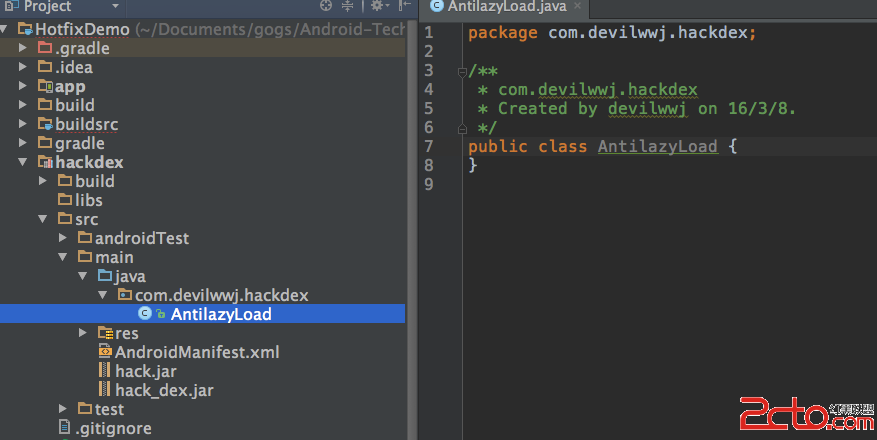Open AndroidManifest.xml file
This screenshot has height=440, width=877.
tap(197, 353)
